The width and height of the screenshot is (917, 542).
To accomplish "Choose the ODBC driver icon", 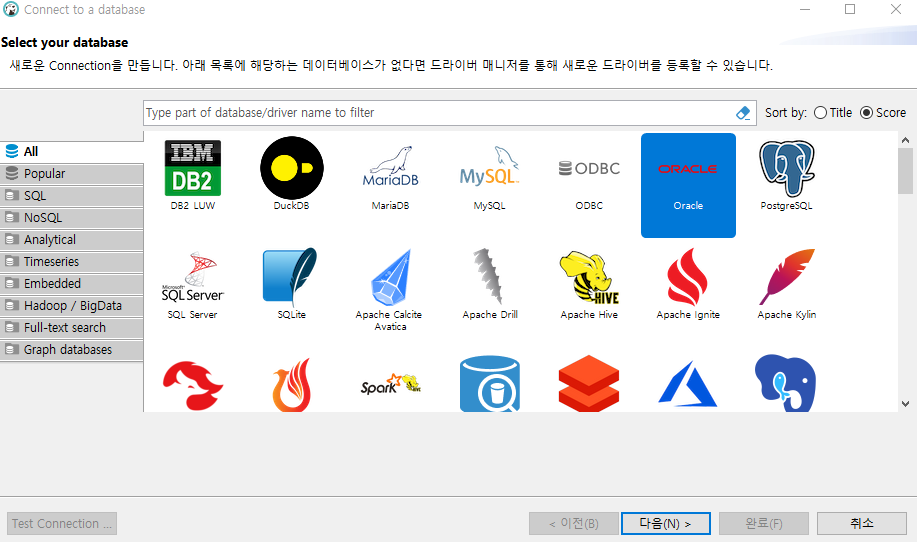I will [589, 168].
